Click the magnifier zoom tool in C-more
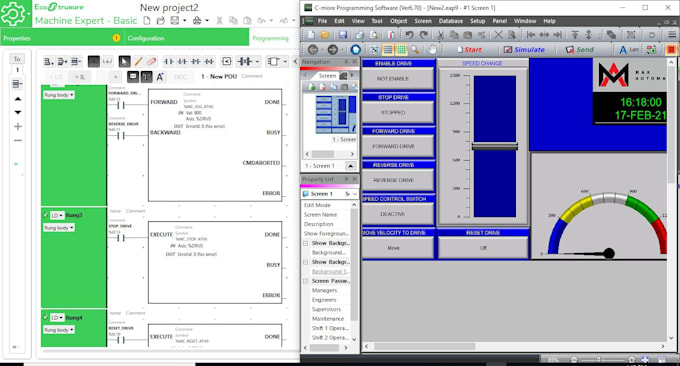The height and width of the screenshot is (366, 680). coord(415,49)
